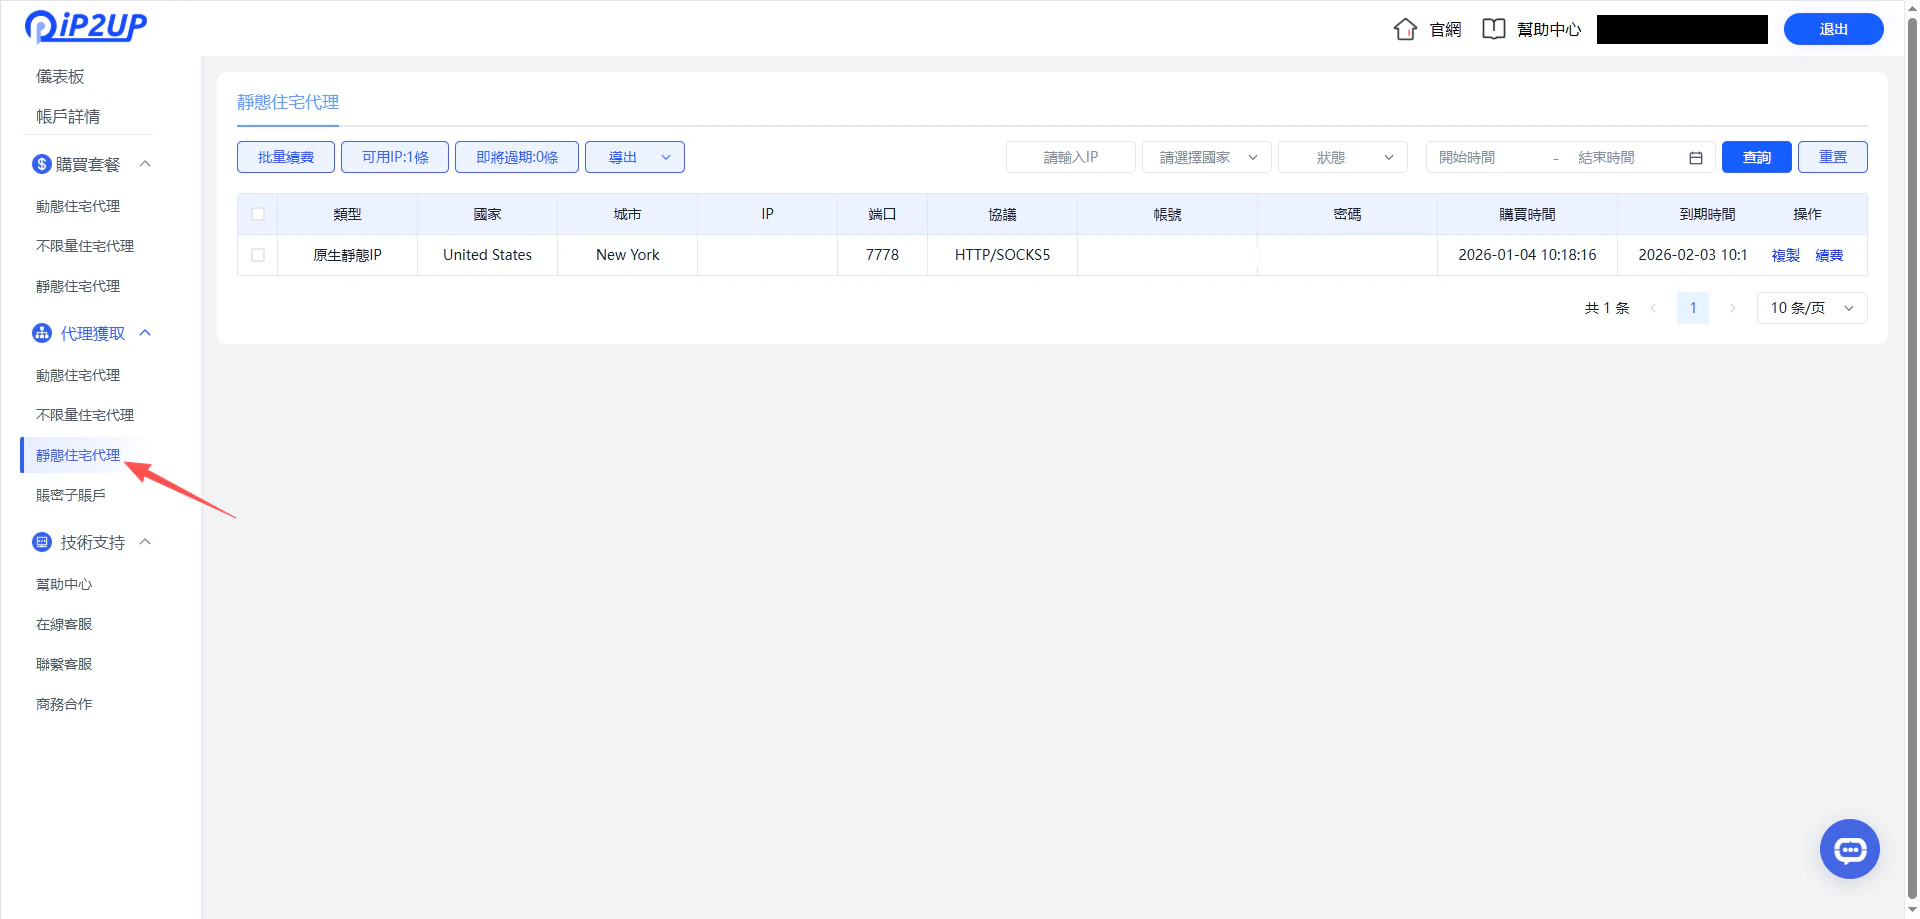
Task: Open the date range calendar icon
Action: pyautogui.click(x=1696, y=157)
